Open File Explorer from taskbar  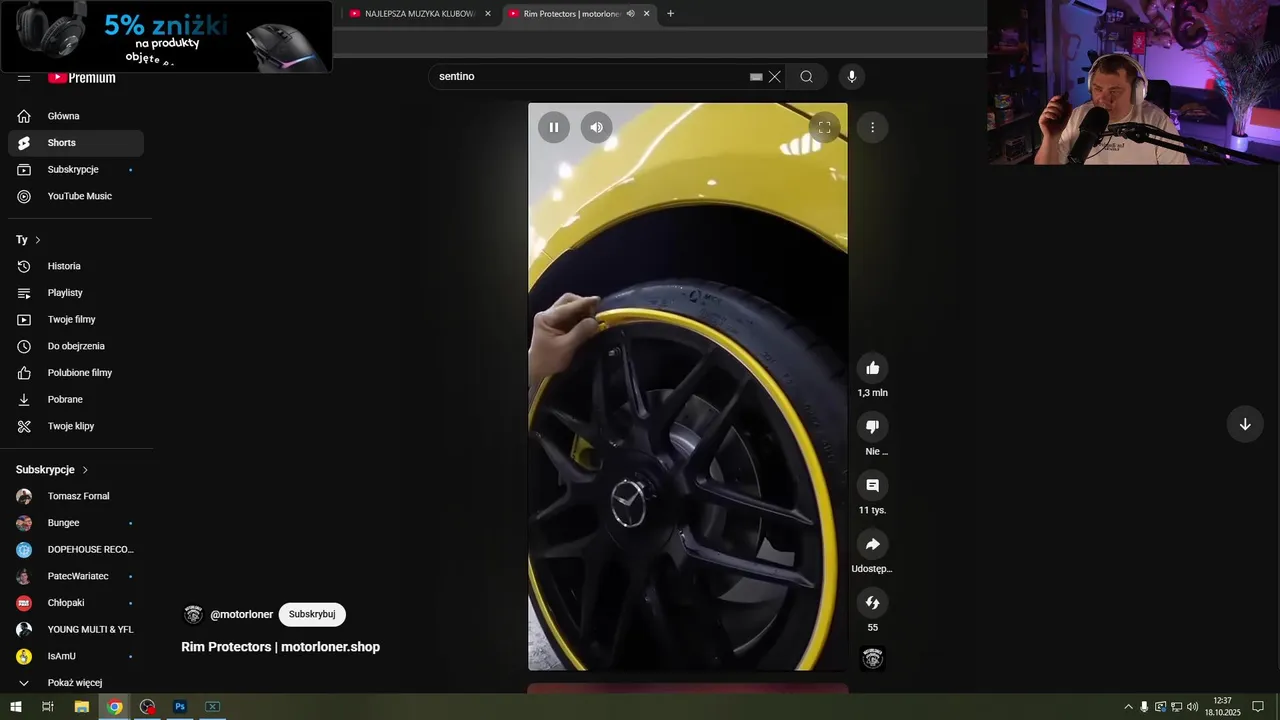click(x=82, y=707)
